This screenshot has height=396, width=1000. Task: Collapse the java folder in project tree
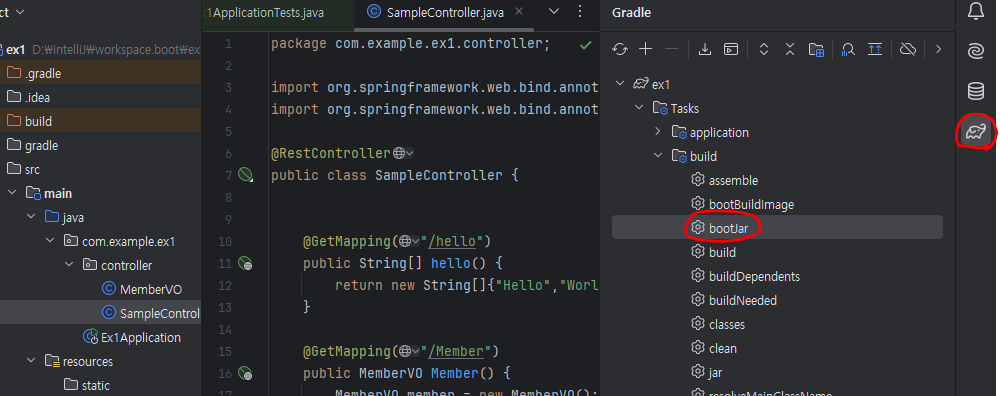pyautogui.click(x=31, y=217)
